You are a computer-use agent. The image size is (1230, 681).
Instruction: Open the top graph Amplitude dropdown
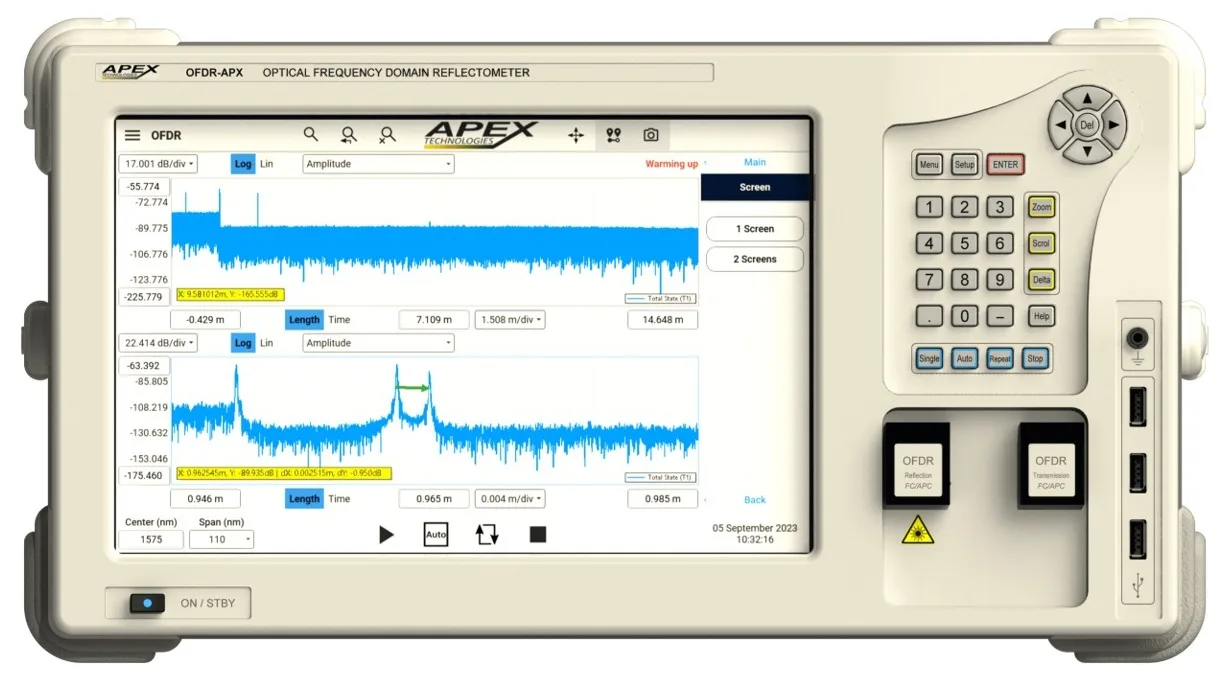(x=378, y=164)
